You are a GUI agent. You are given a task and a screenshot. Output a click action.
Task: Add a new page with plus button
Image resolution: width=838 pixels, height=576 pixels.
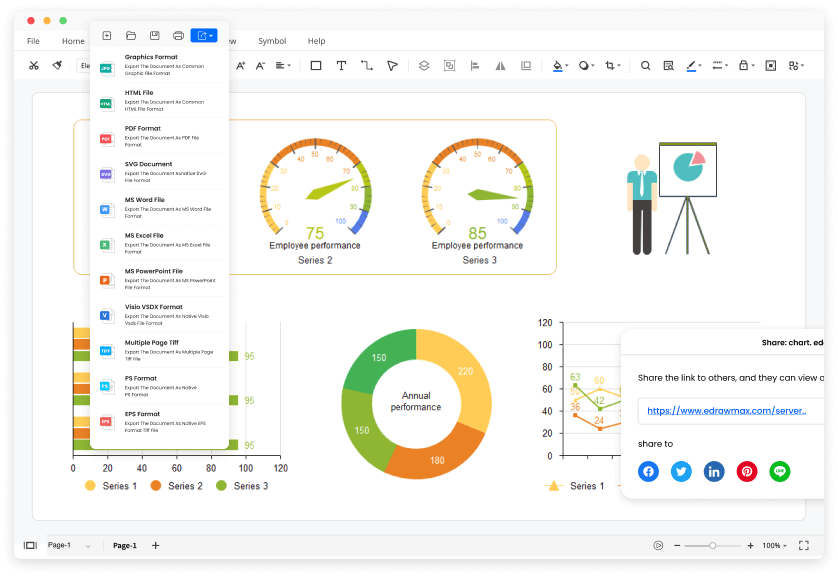(156, 545)
